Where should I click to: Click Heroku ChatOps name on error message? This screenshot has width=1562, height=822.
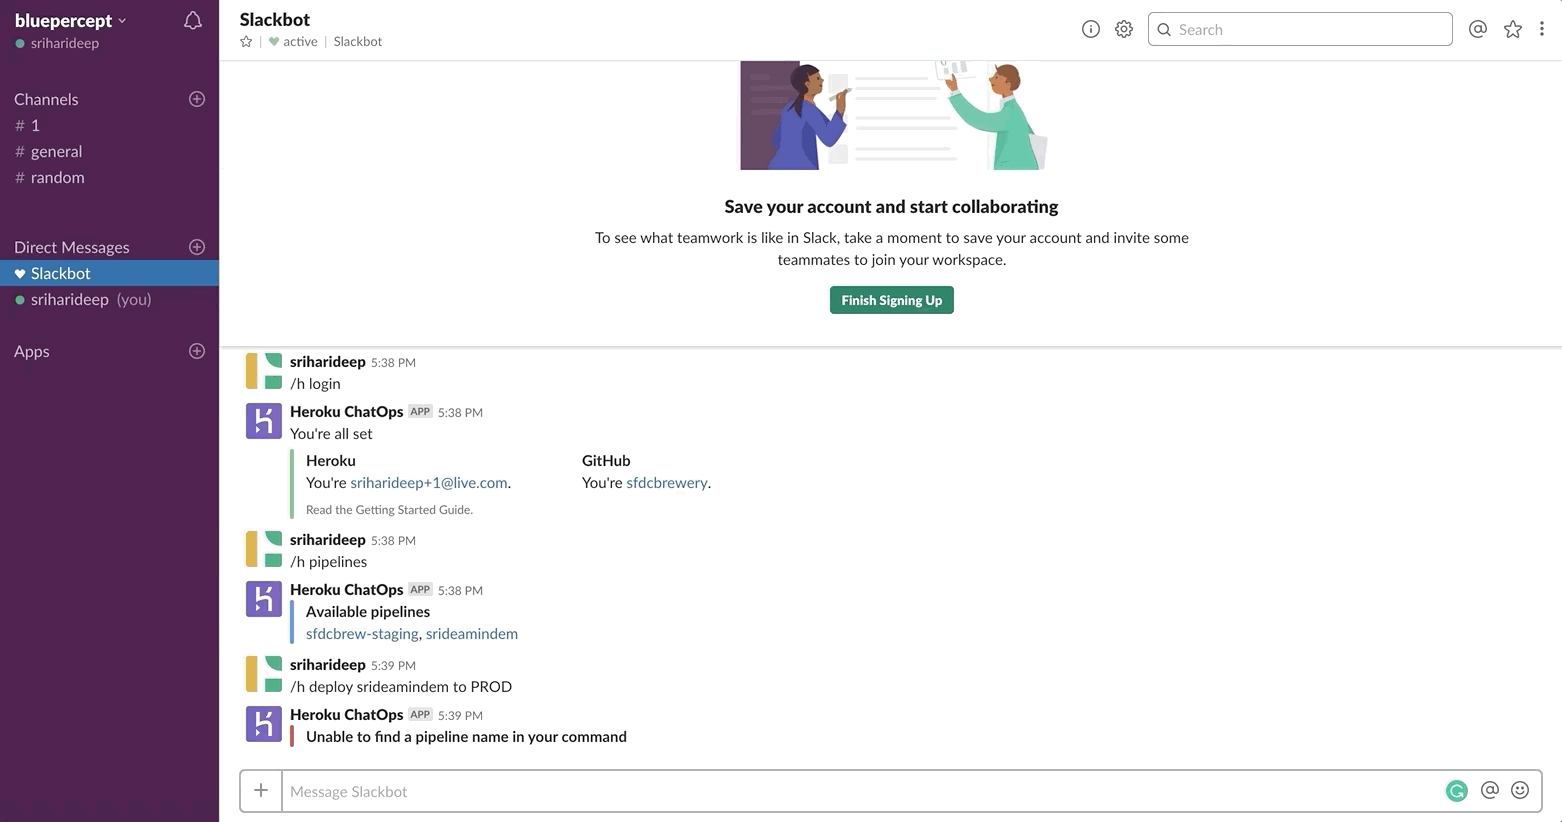click(347, 714)
